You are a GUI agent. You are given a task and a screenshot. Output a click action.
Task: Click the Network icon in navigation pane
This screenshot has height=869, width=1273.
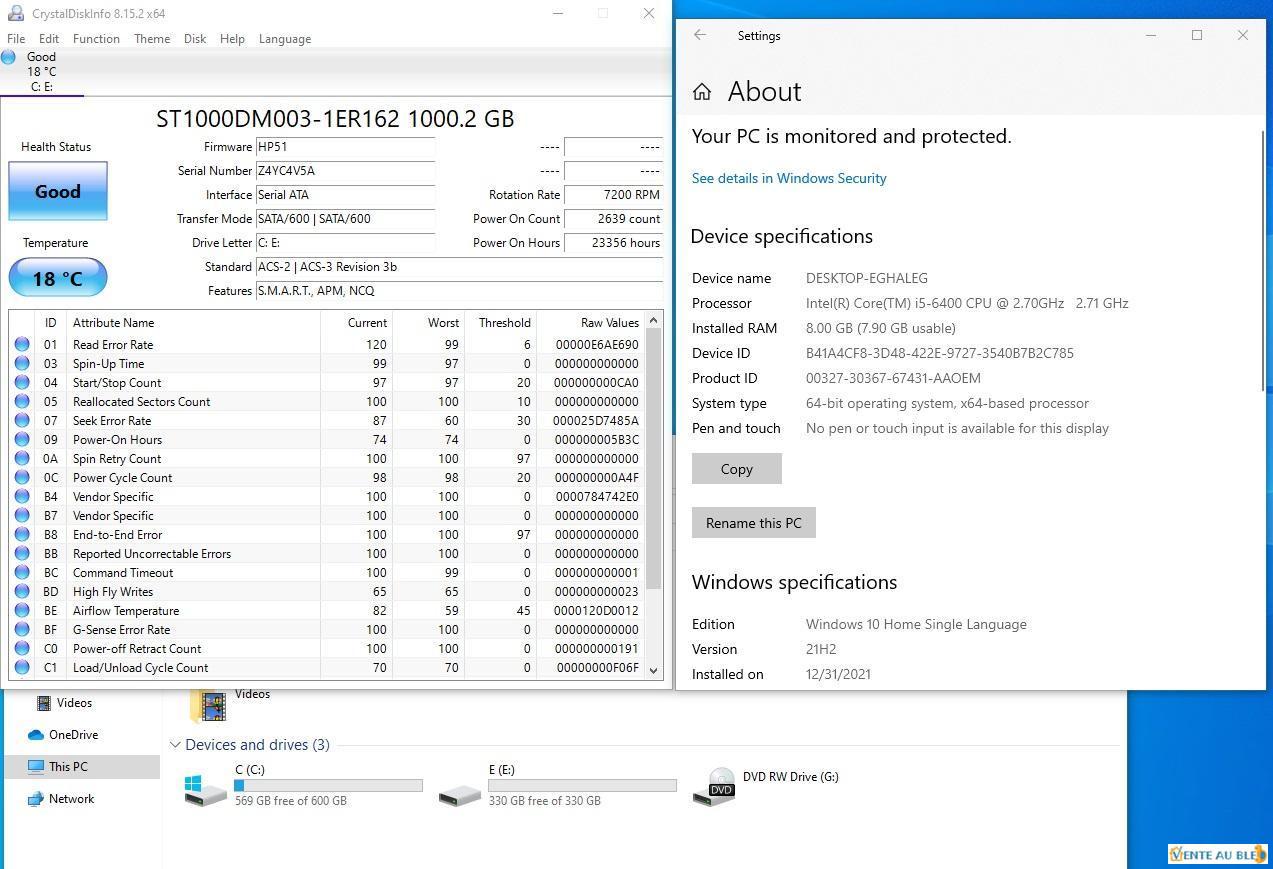coord(36,799)
